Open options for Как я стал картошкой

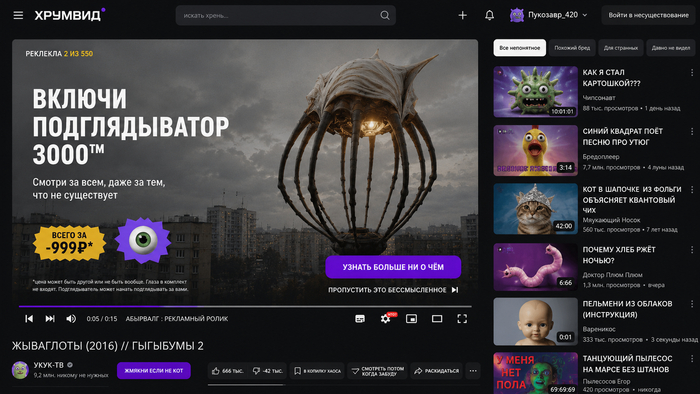(x=692, y=72)
